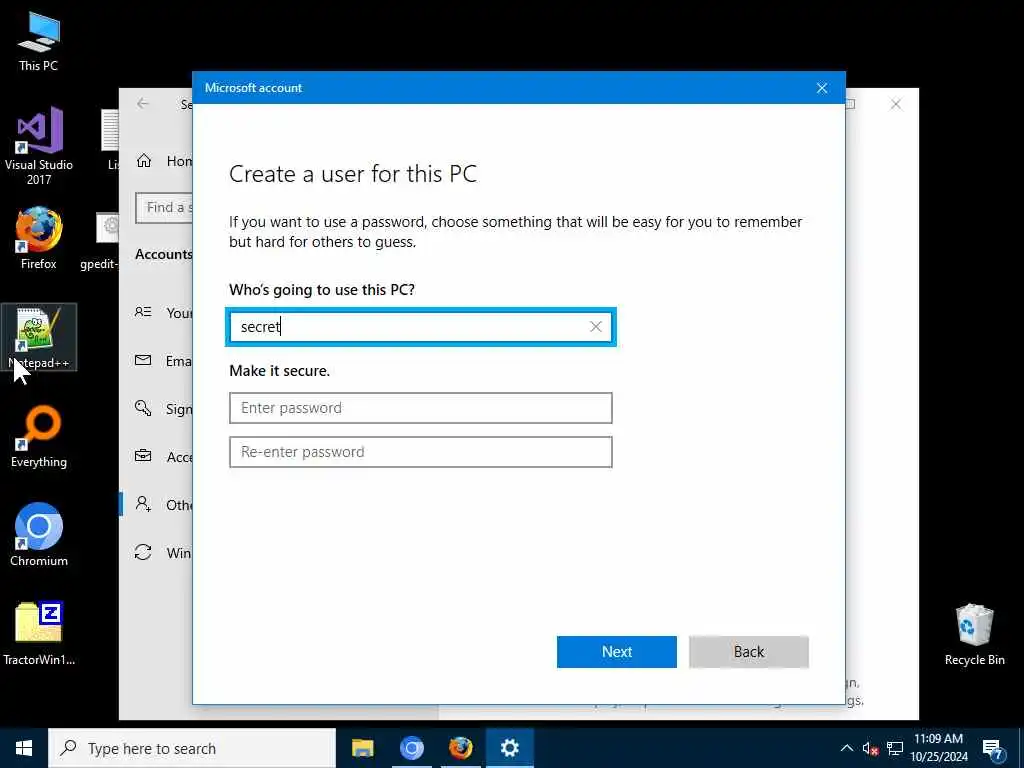The height and width of the screenshot is (768, 1024).
Task: Close the Settings window behind dialog
Action: click(x=895, y=104)
